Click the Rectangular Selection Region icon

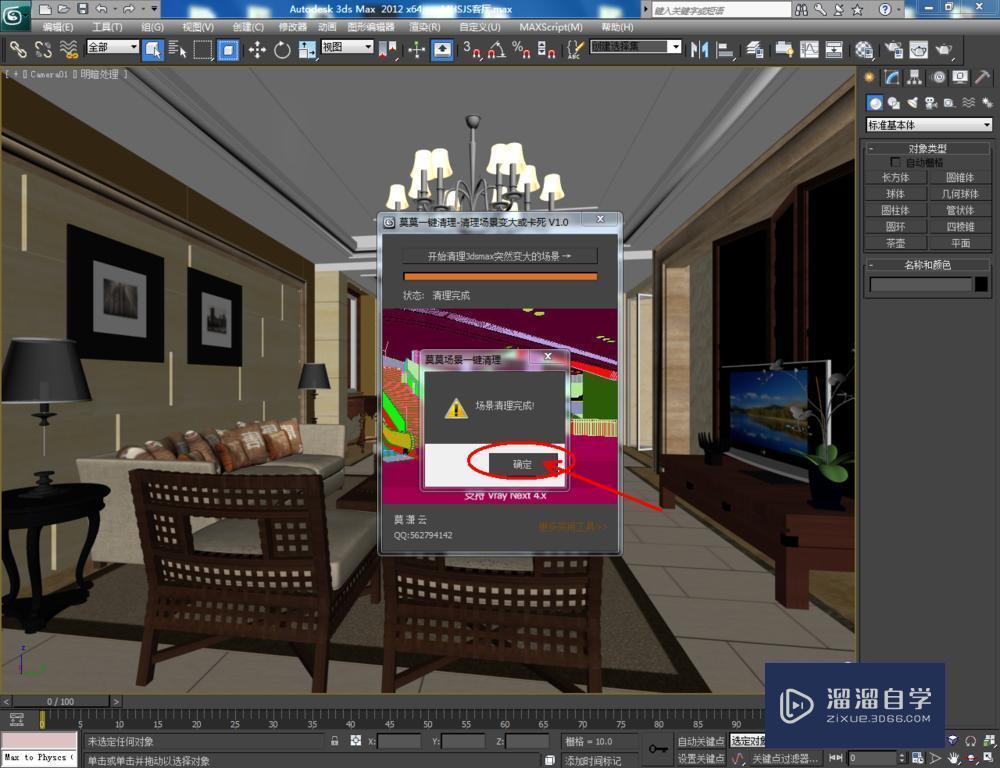coord(203,49)
